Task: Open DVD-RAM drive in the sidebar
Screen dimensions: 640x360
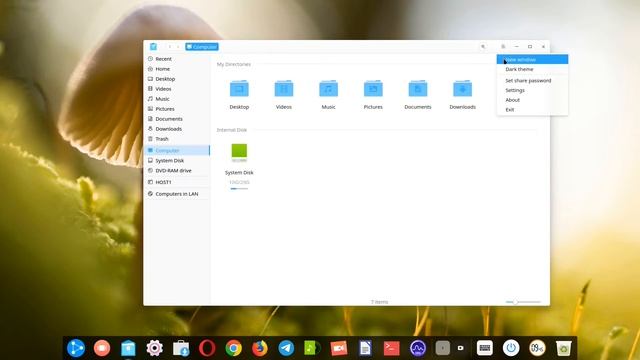Action: [177, 171]
